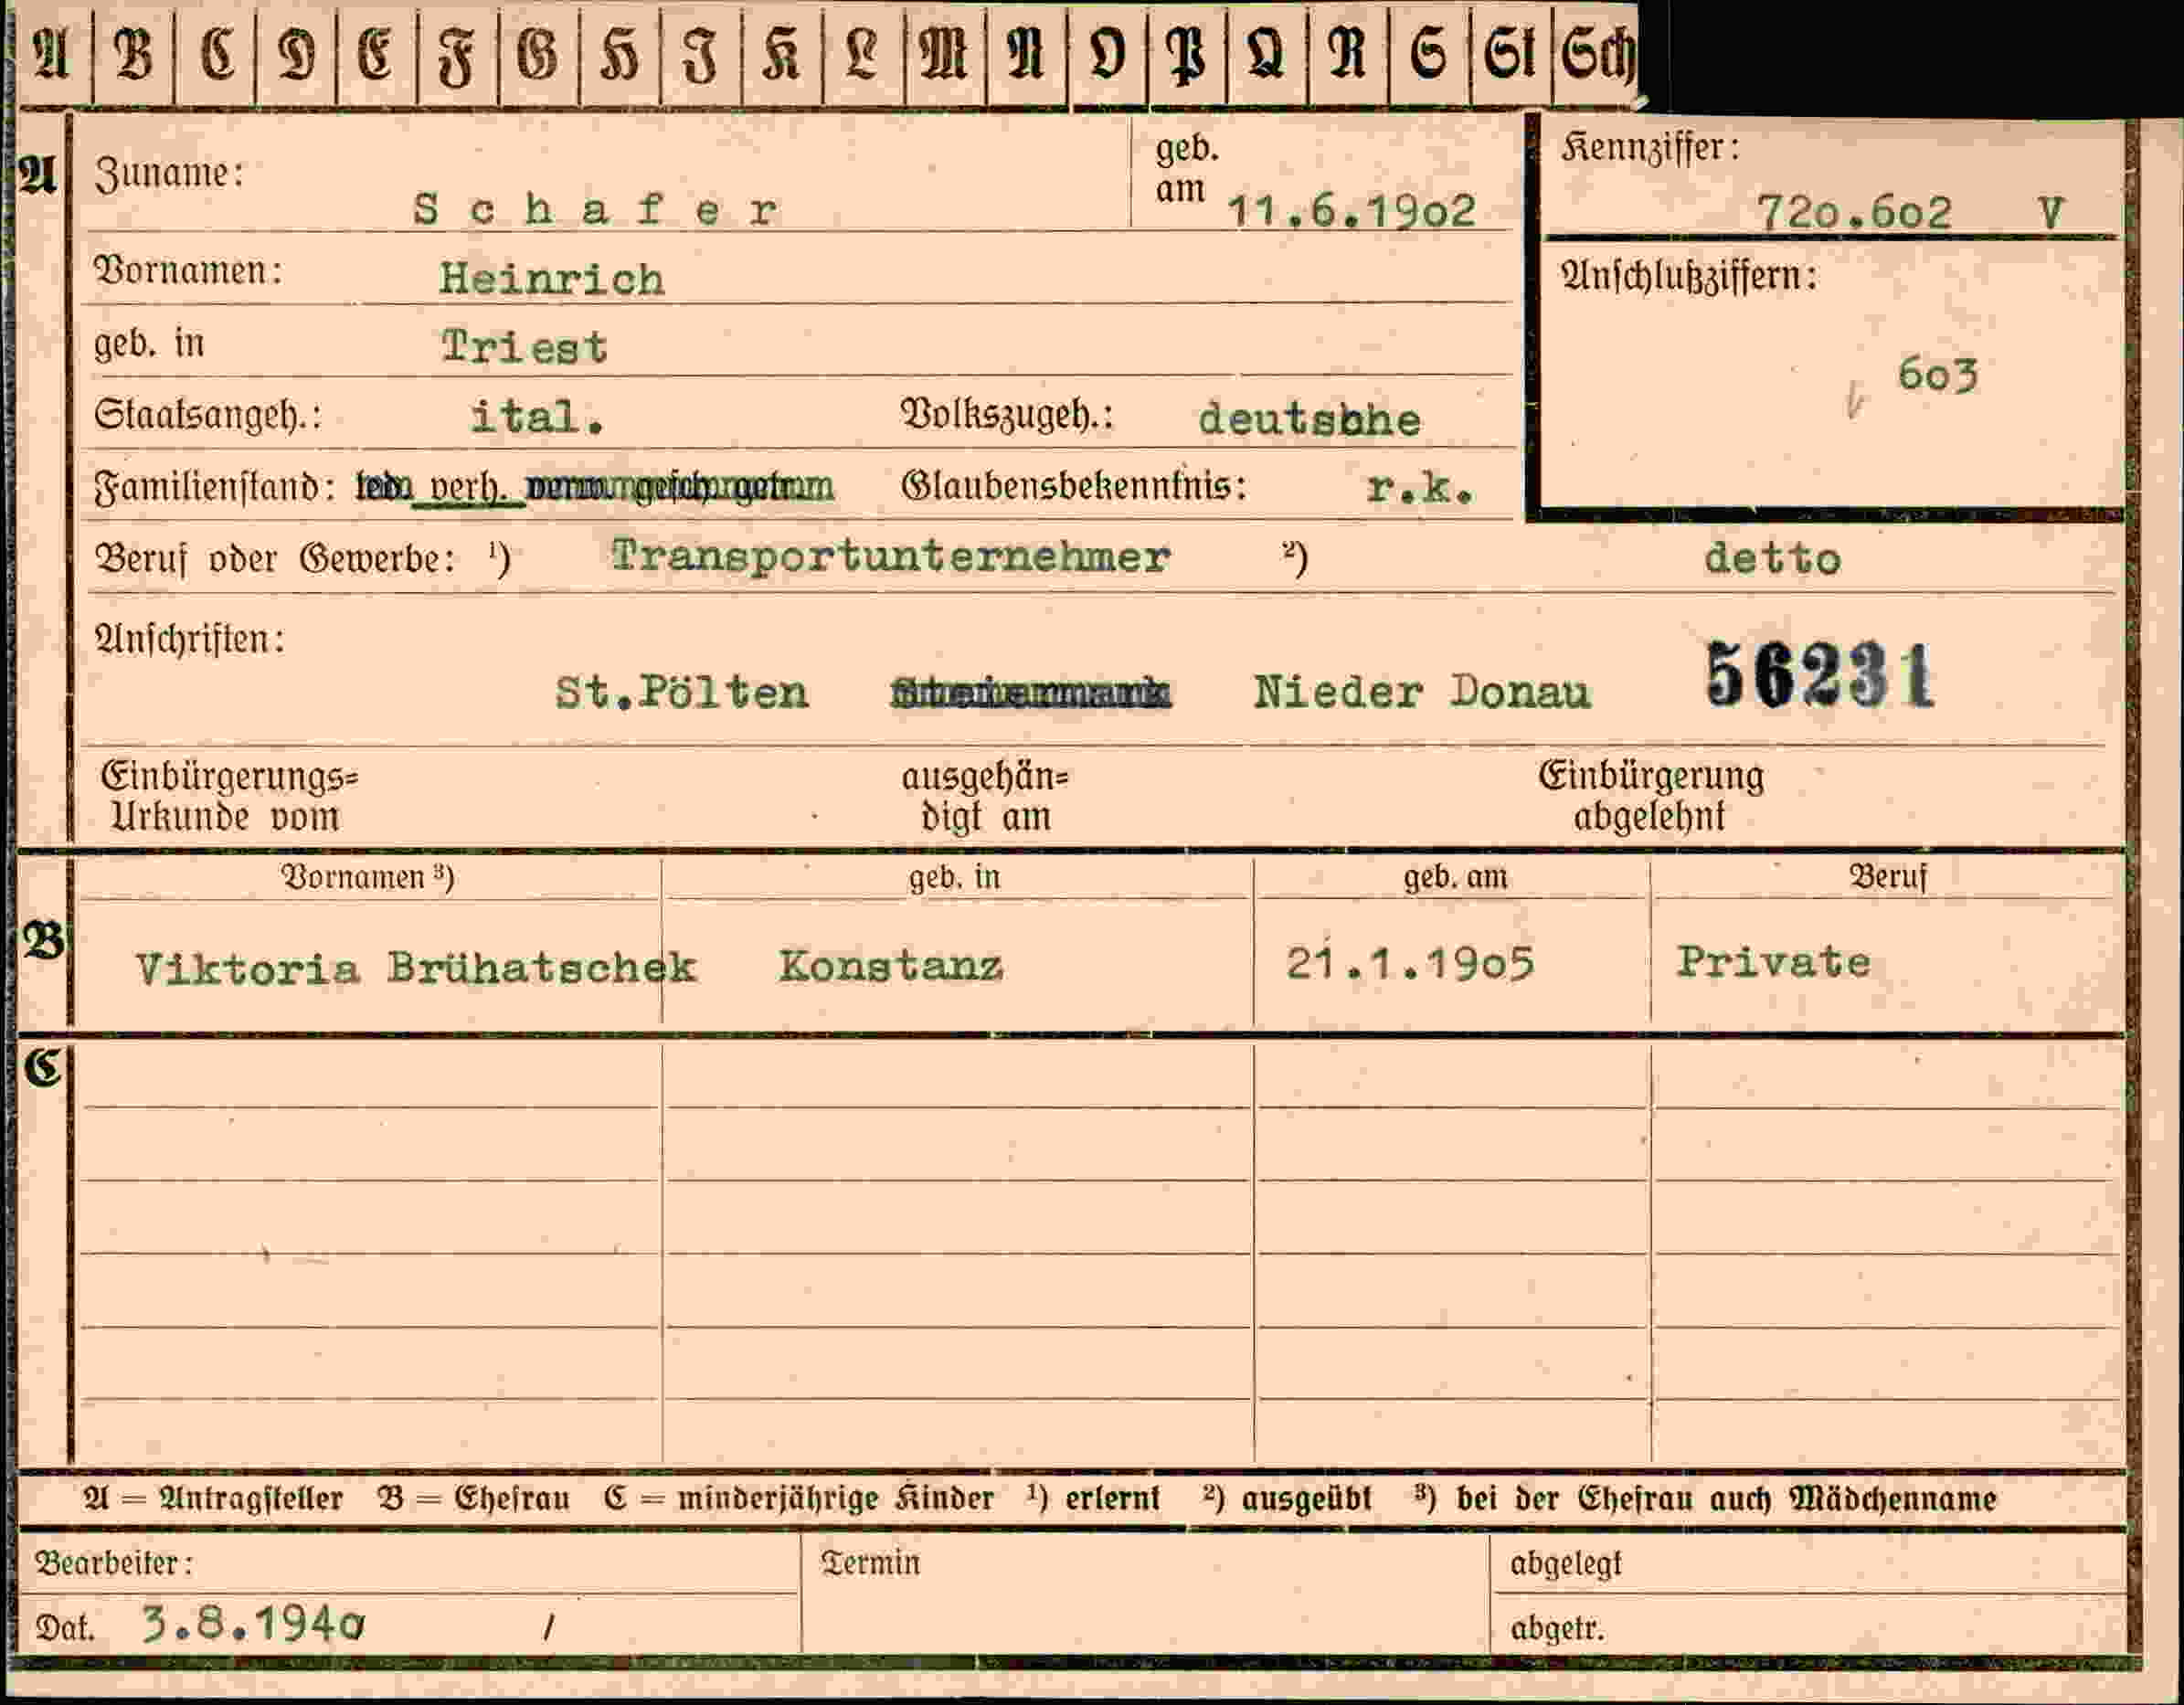Select the 'Sch' alphabet tab at top

click(1597, 54)
